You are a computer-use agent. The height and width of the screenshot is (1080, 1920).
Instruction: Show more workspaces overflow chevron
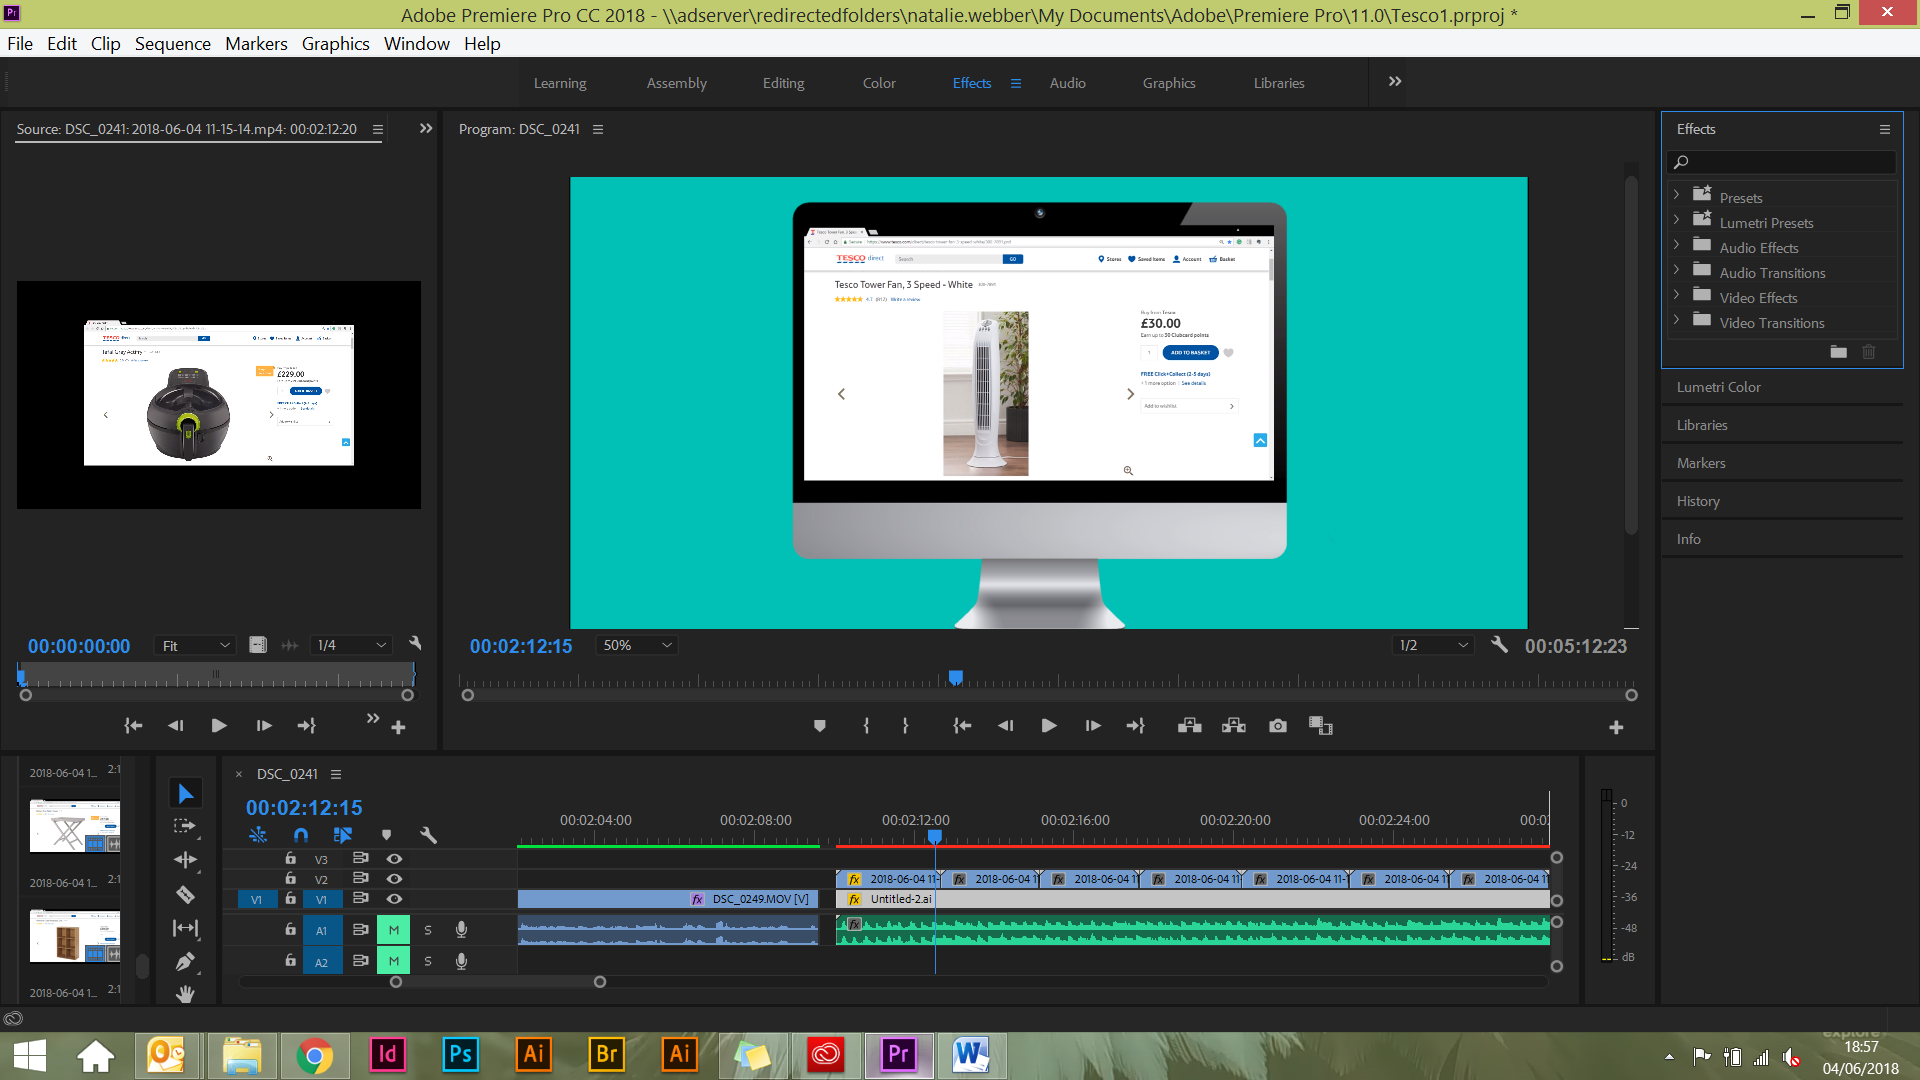click(1395, 82)
